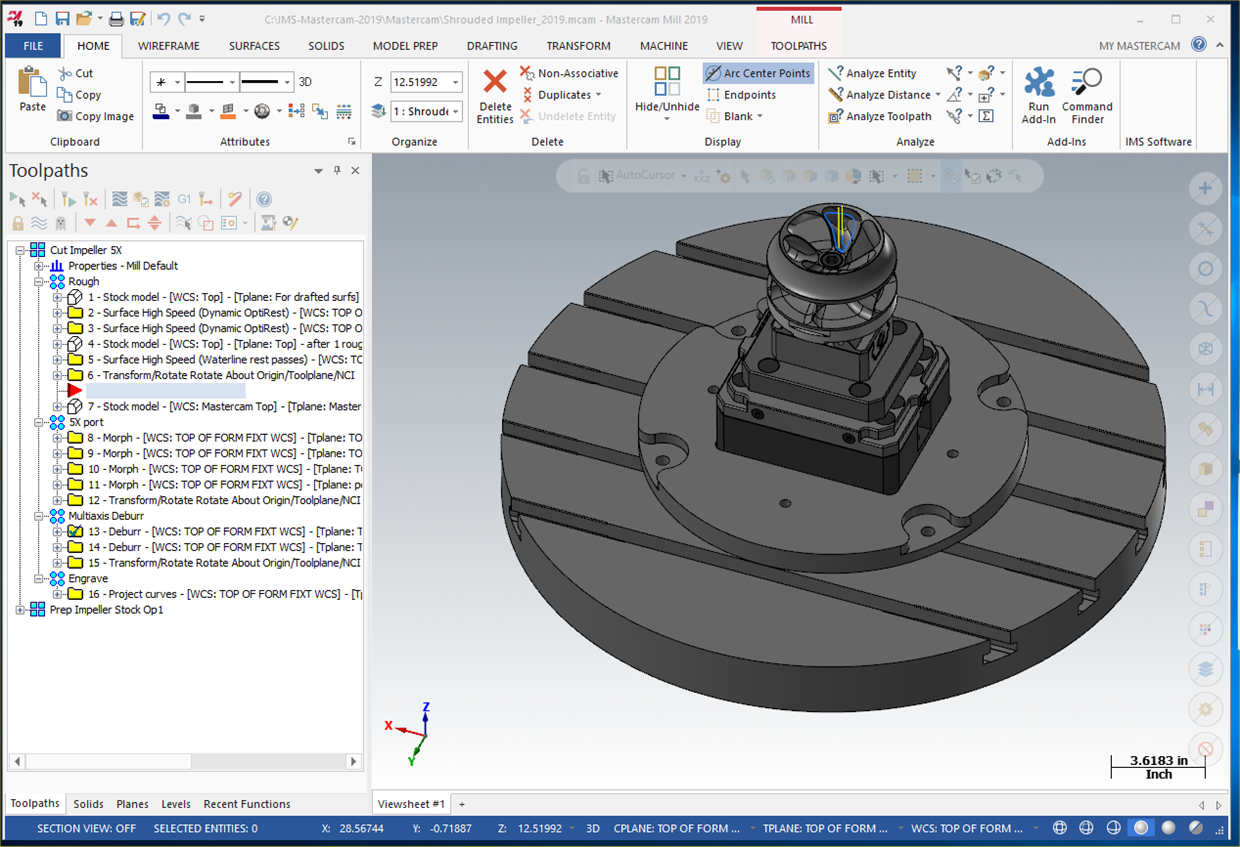The height and width of the screenshot is (847, 1240).
Task: Click the Analyze Distance button
Action: [x=884, y=95]
